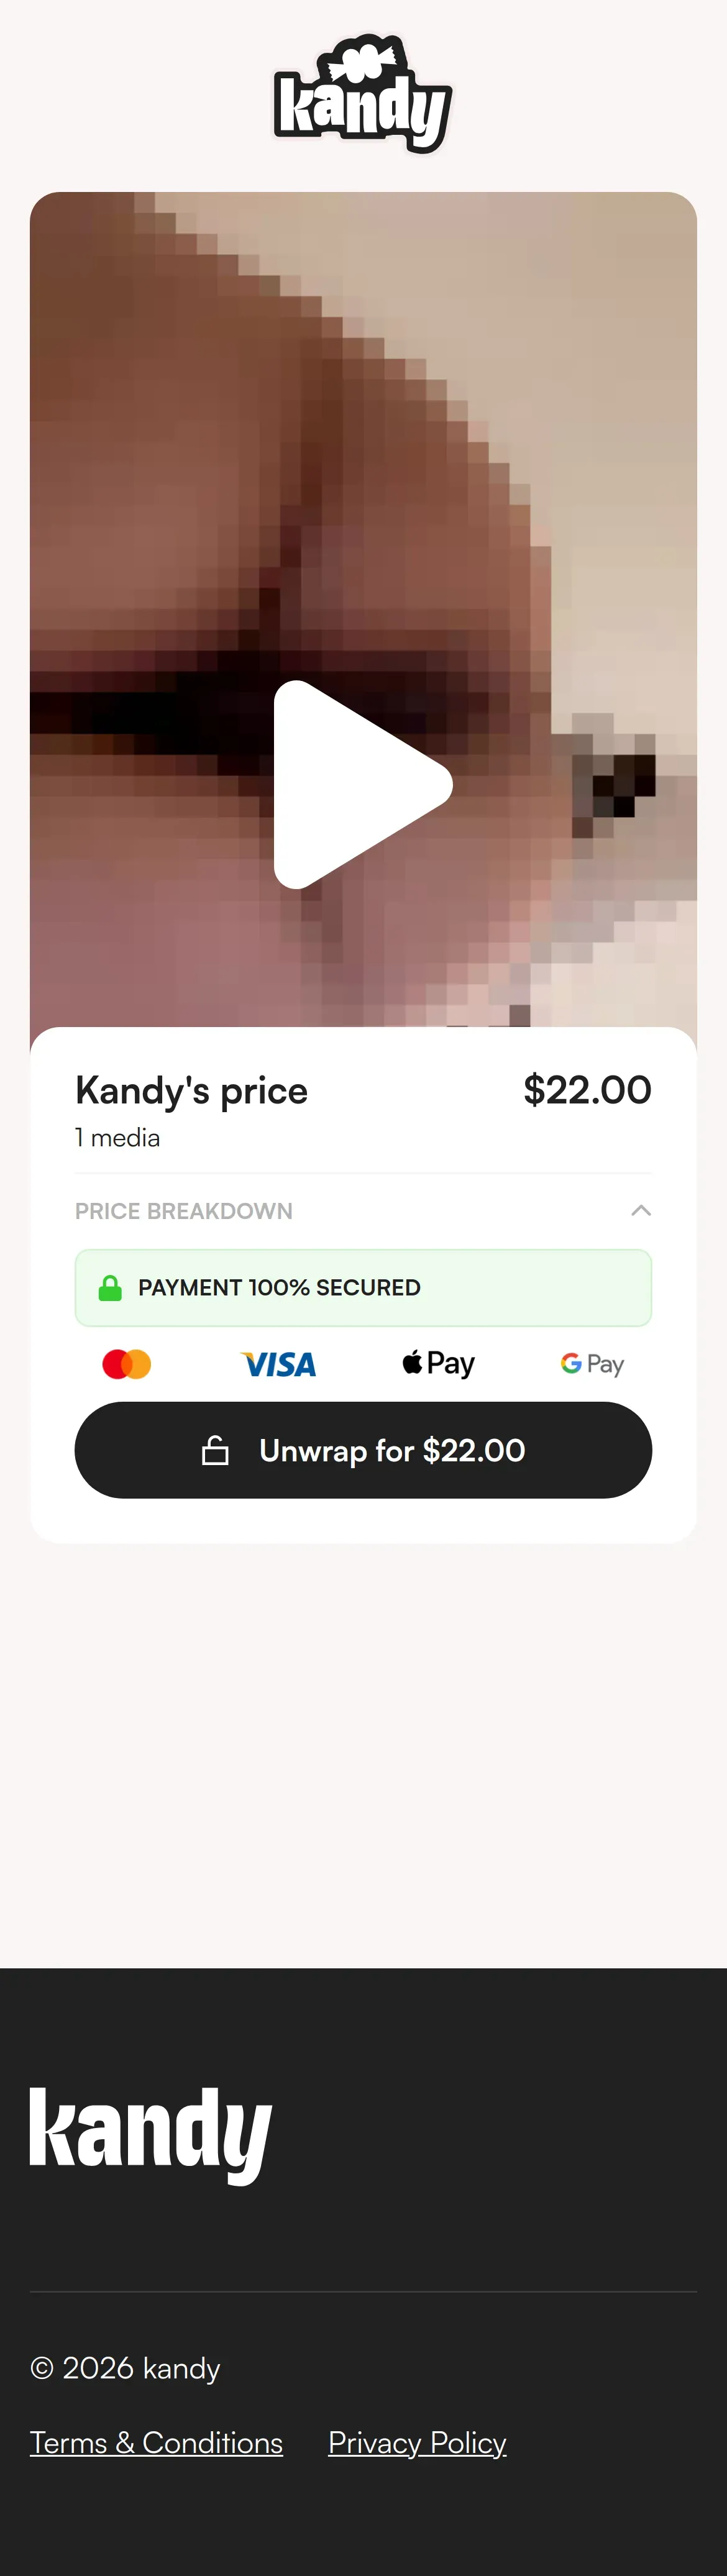Select the Google Pay icon
This screenshot has width=727, height=2576.
(592, 1364)
